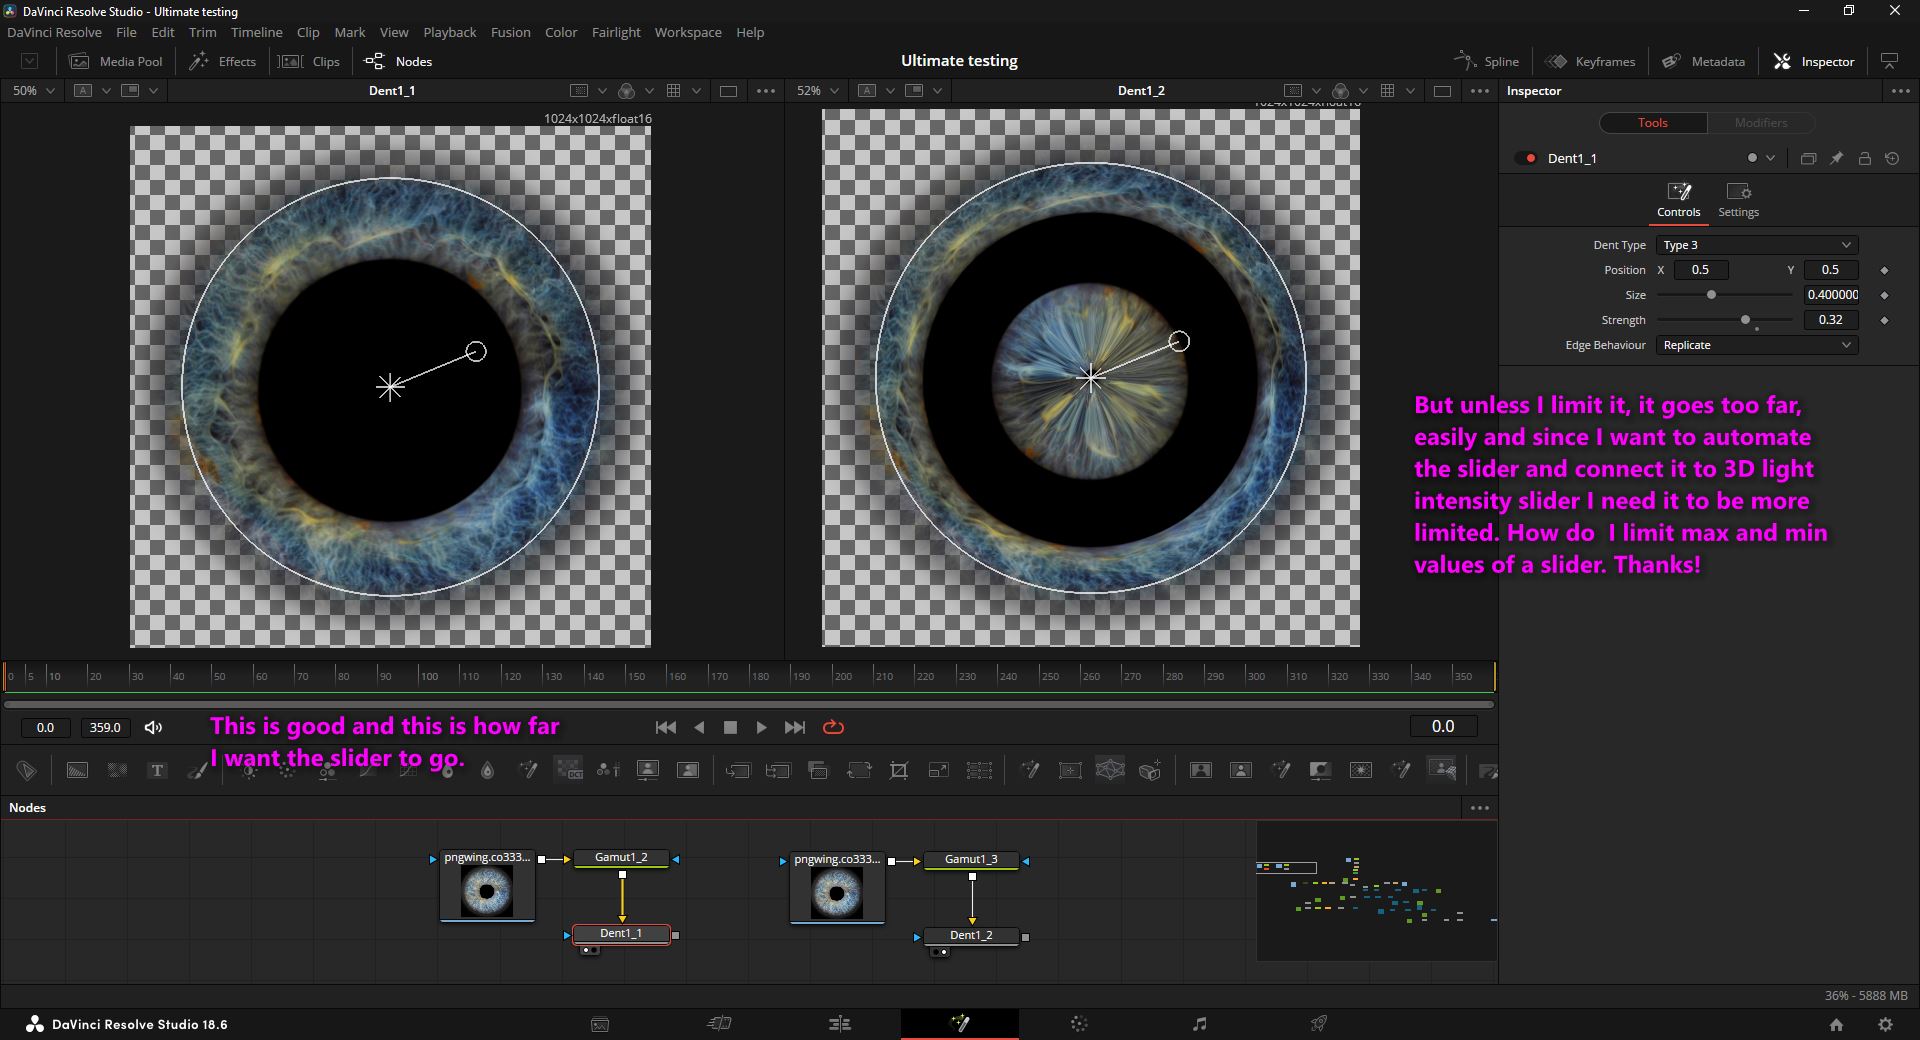The height and width of the screenshot is (1040, 1920).
Task: Open Nodes panel options three dots
Action: [1480, 807]
